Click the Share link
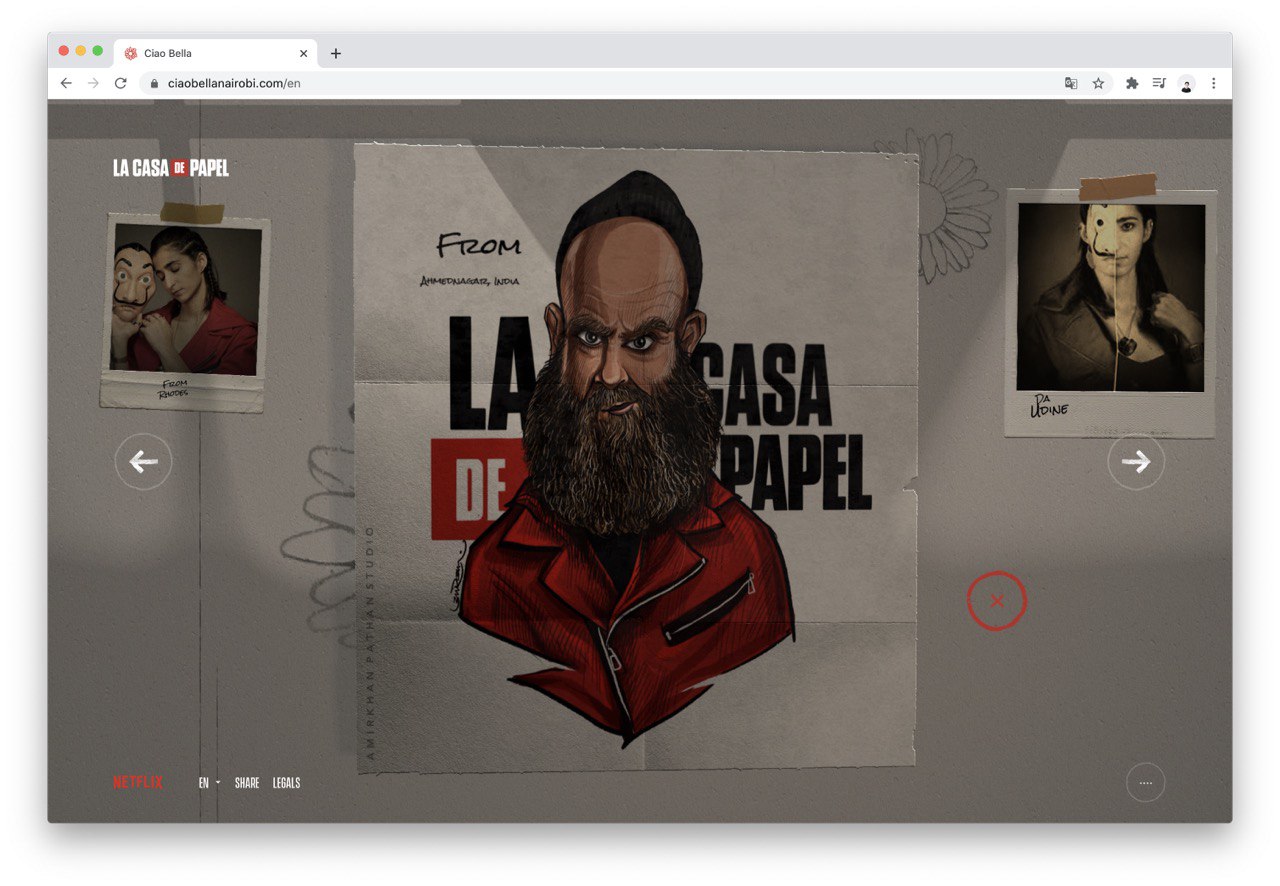 point(247,783)
